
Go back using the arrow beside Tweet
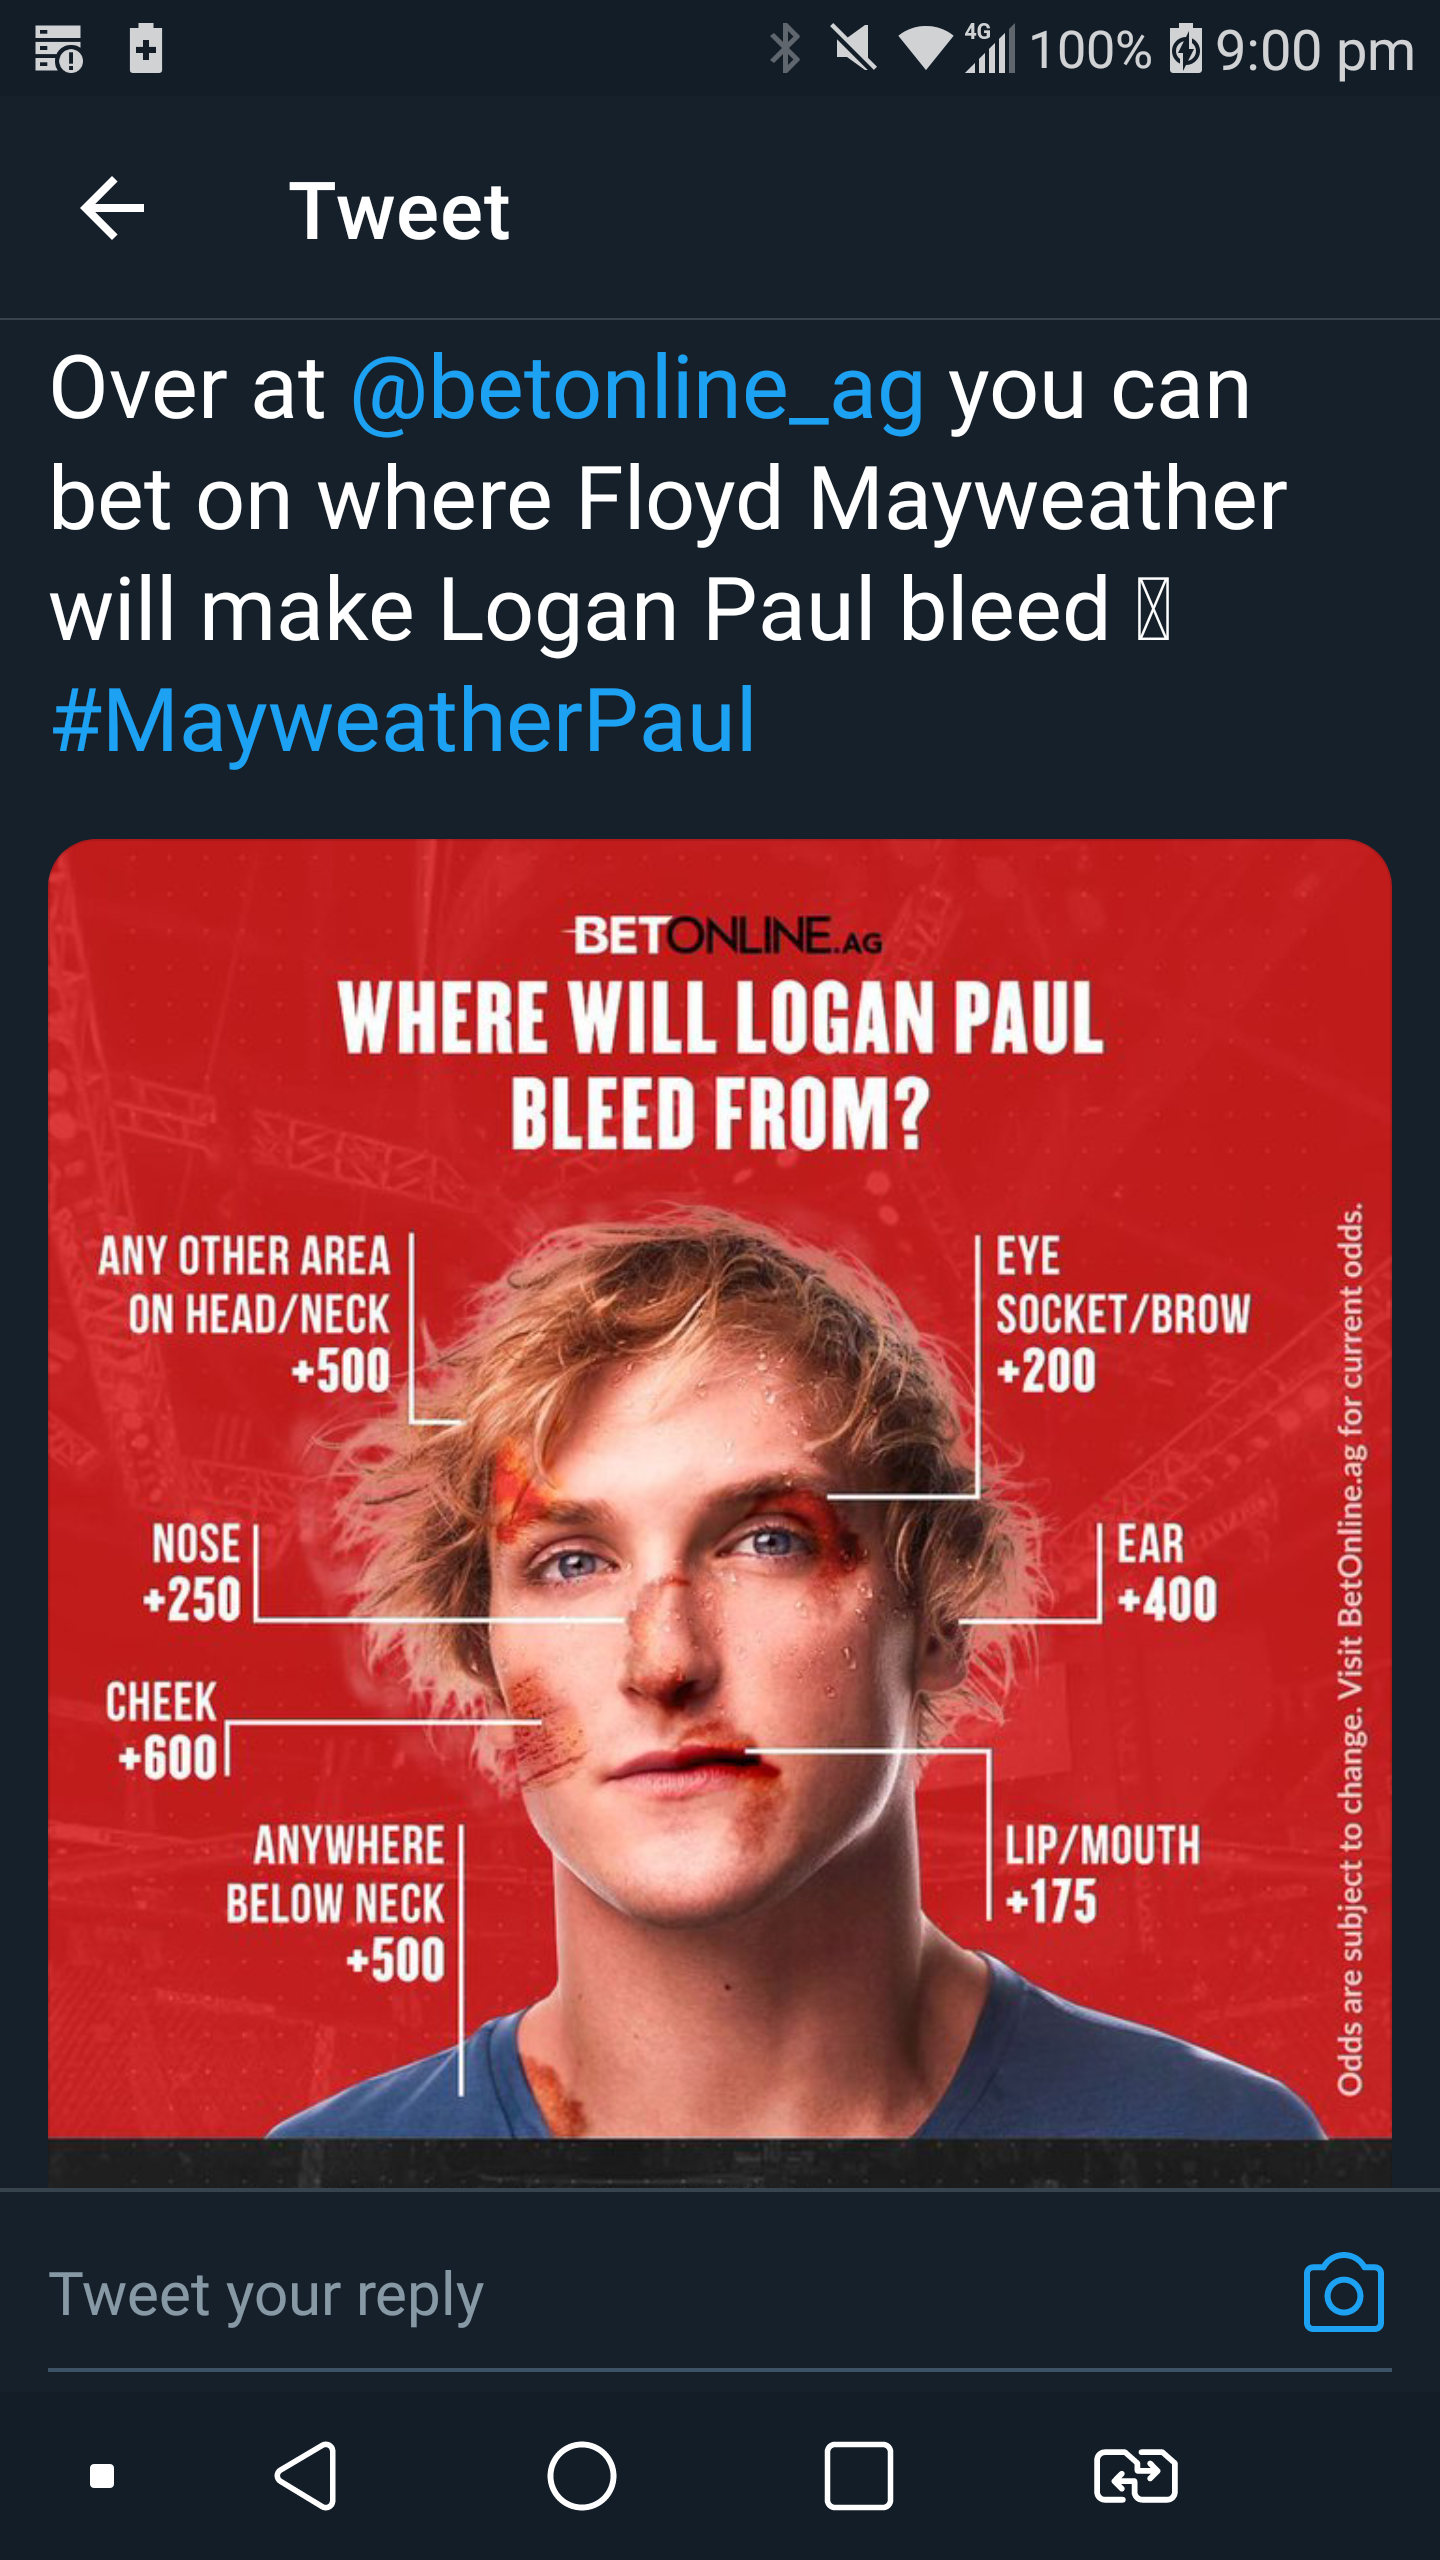(112, 209)
